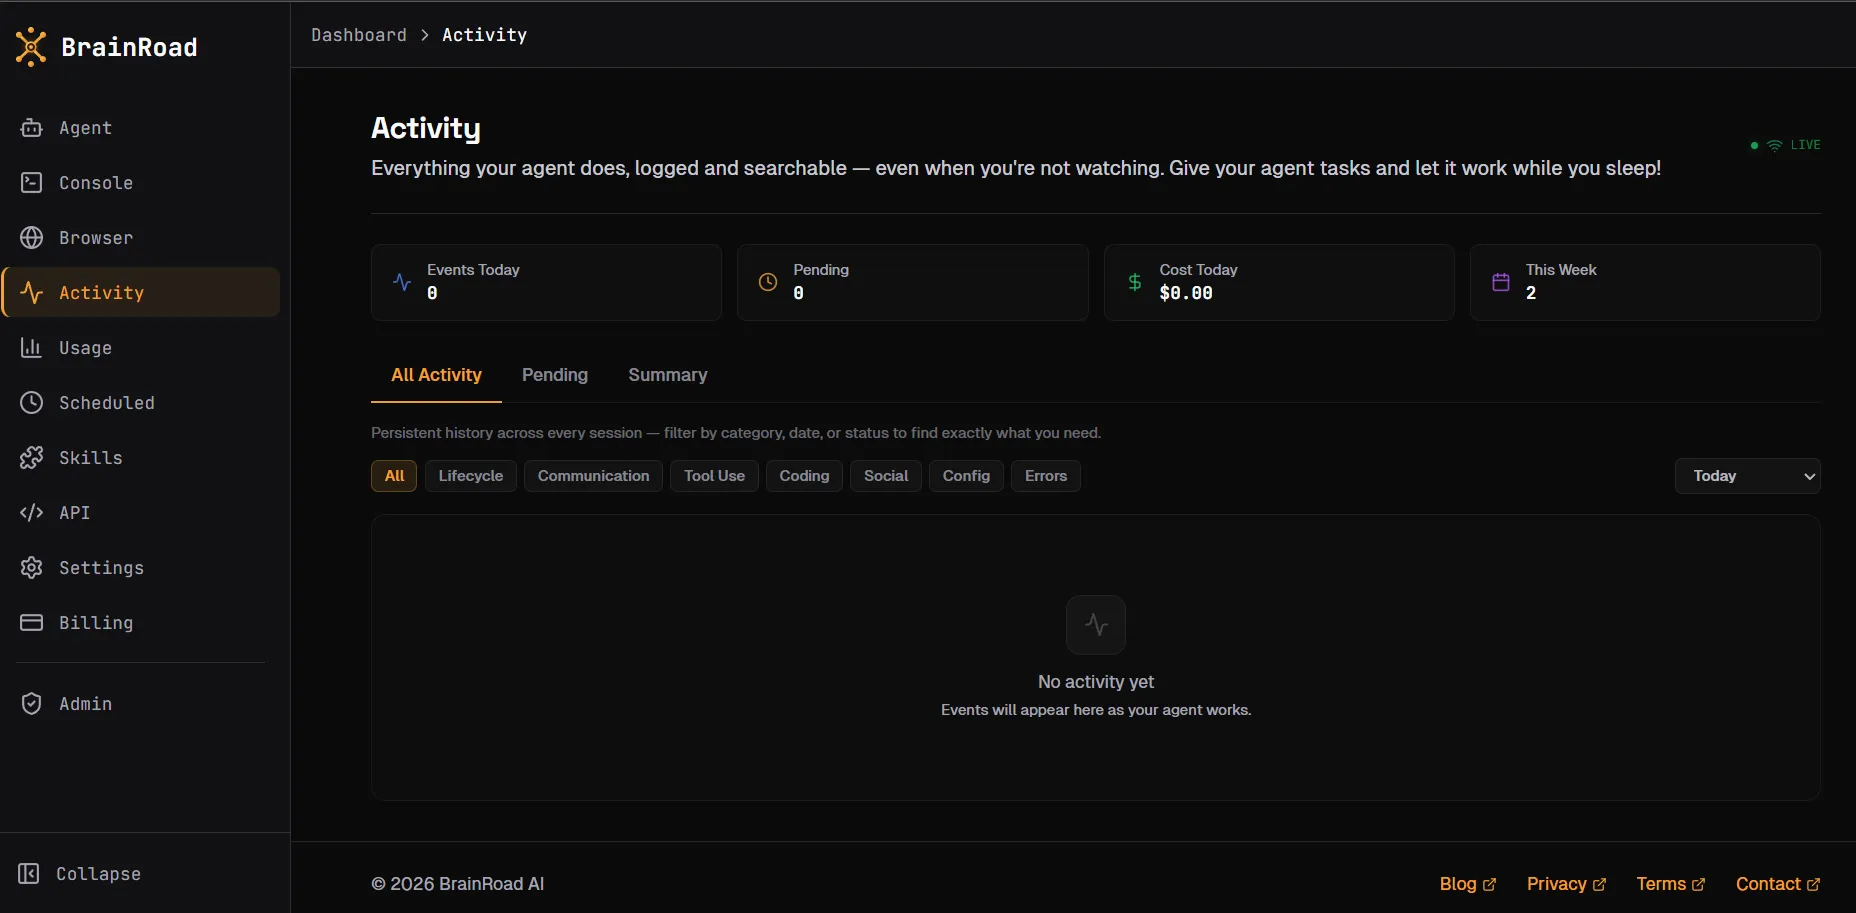Select the All category filter
1856x913 pixels.
pos(394,476)
